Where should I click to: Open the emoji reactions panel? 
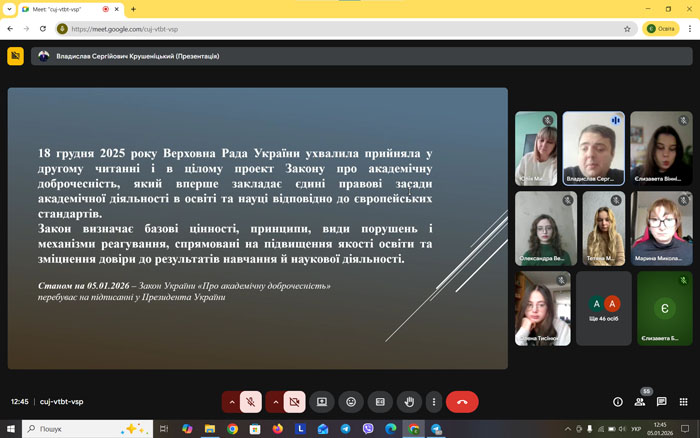(351, 401)
